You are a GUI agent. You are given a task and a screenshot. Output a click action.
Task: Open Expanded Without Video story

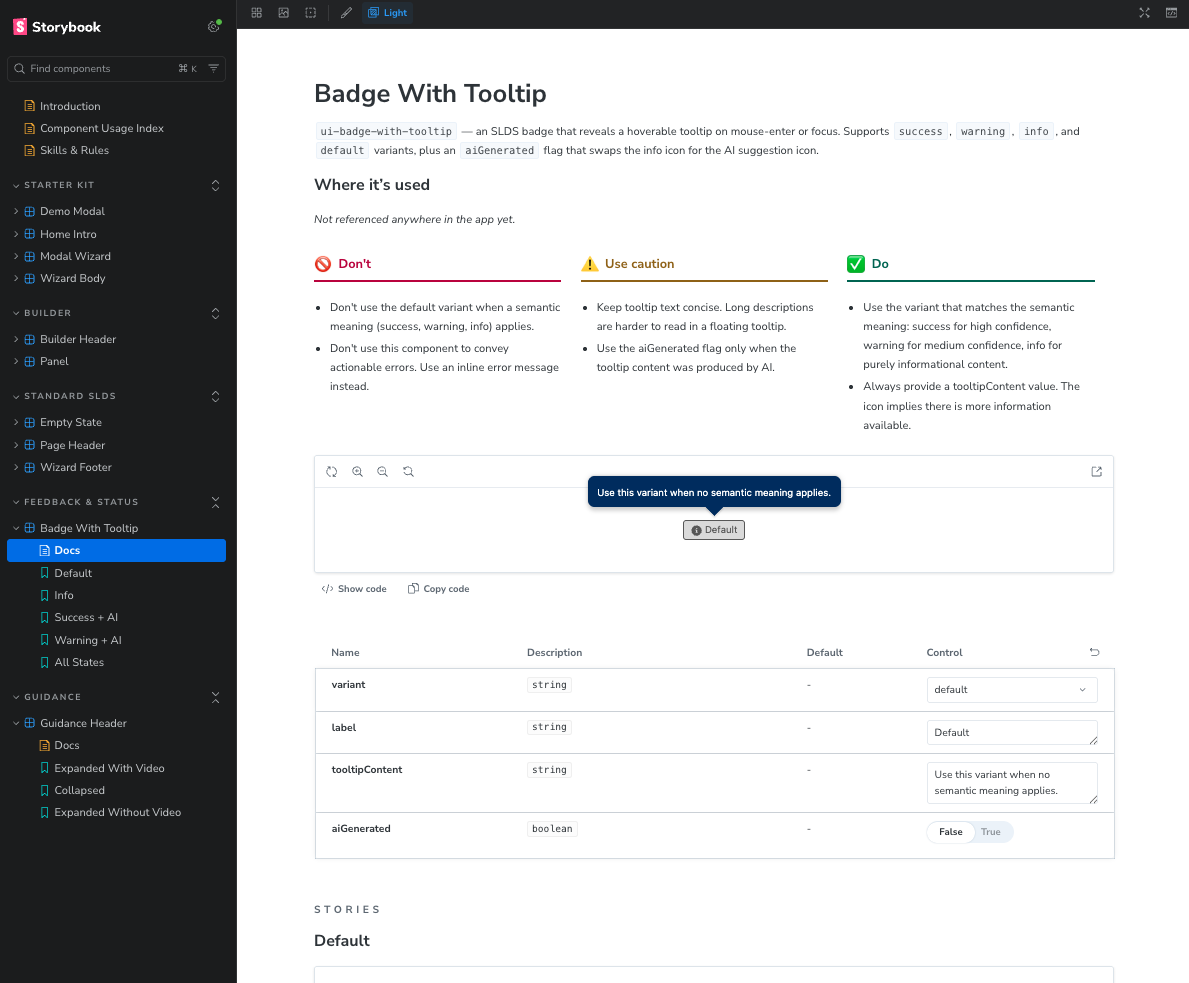118,812
